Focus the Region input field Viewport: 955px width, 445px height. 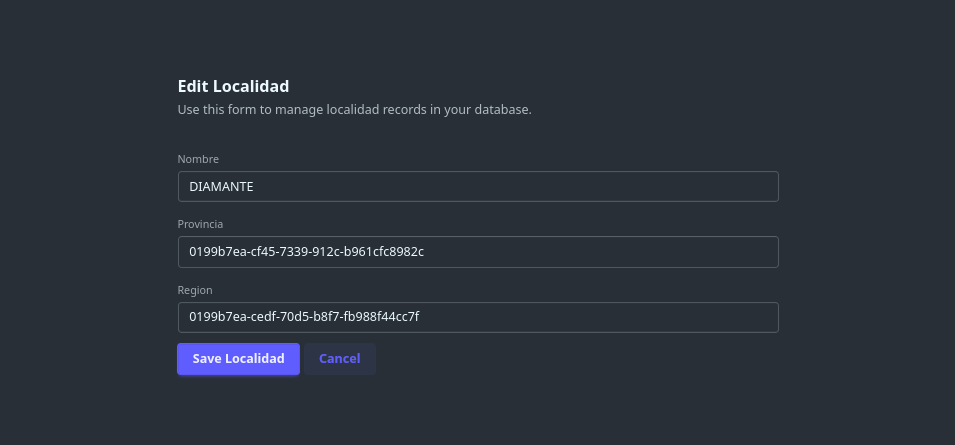click(477, 317)
